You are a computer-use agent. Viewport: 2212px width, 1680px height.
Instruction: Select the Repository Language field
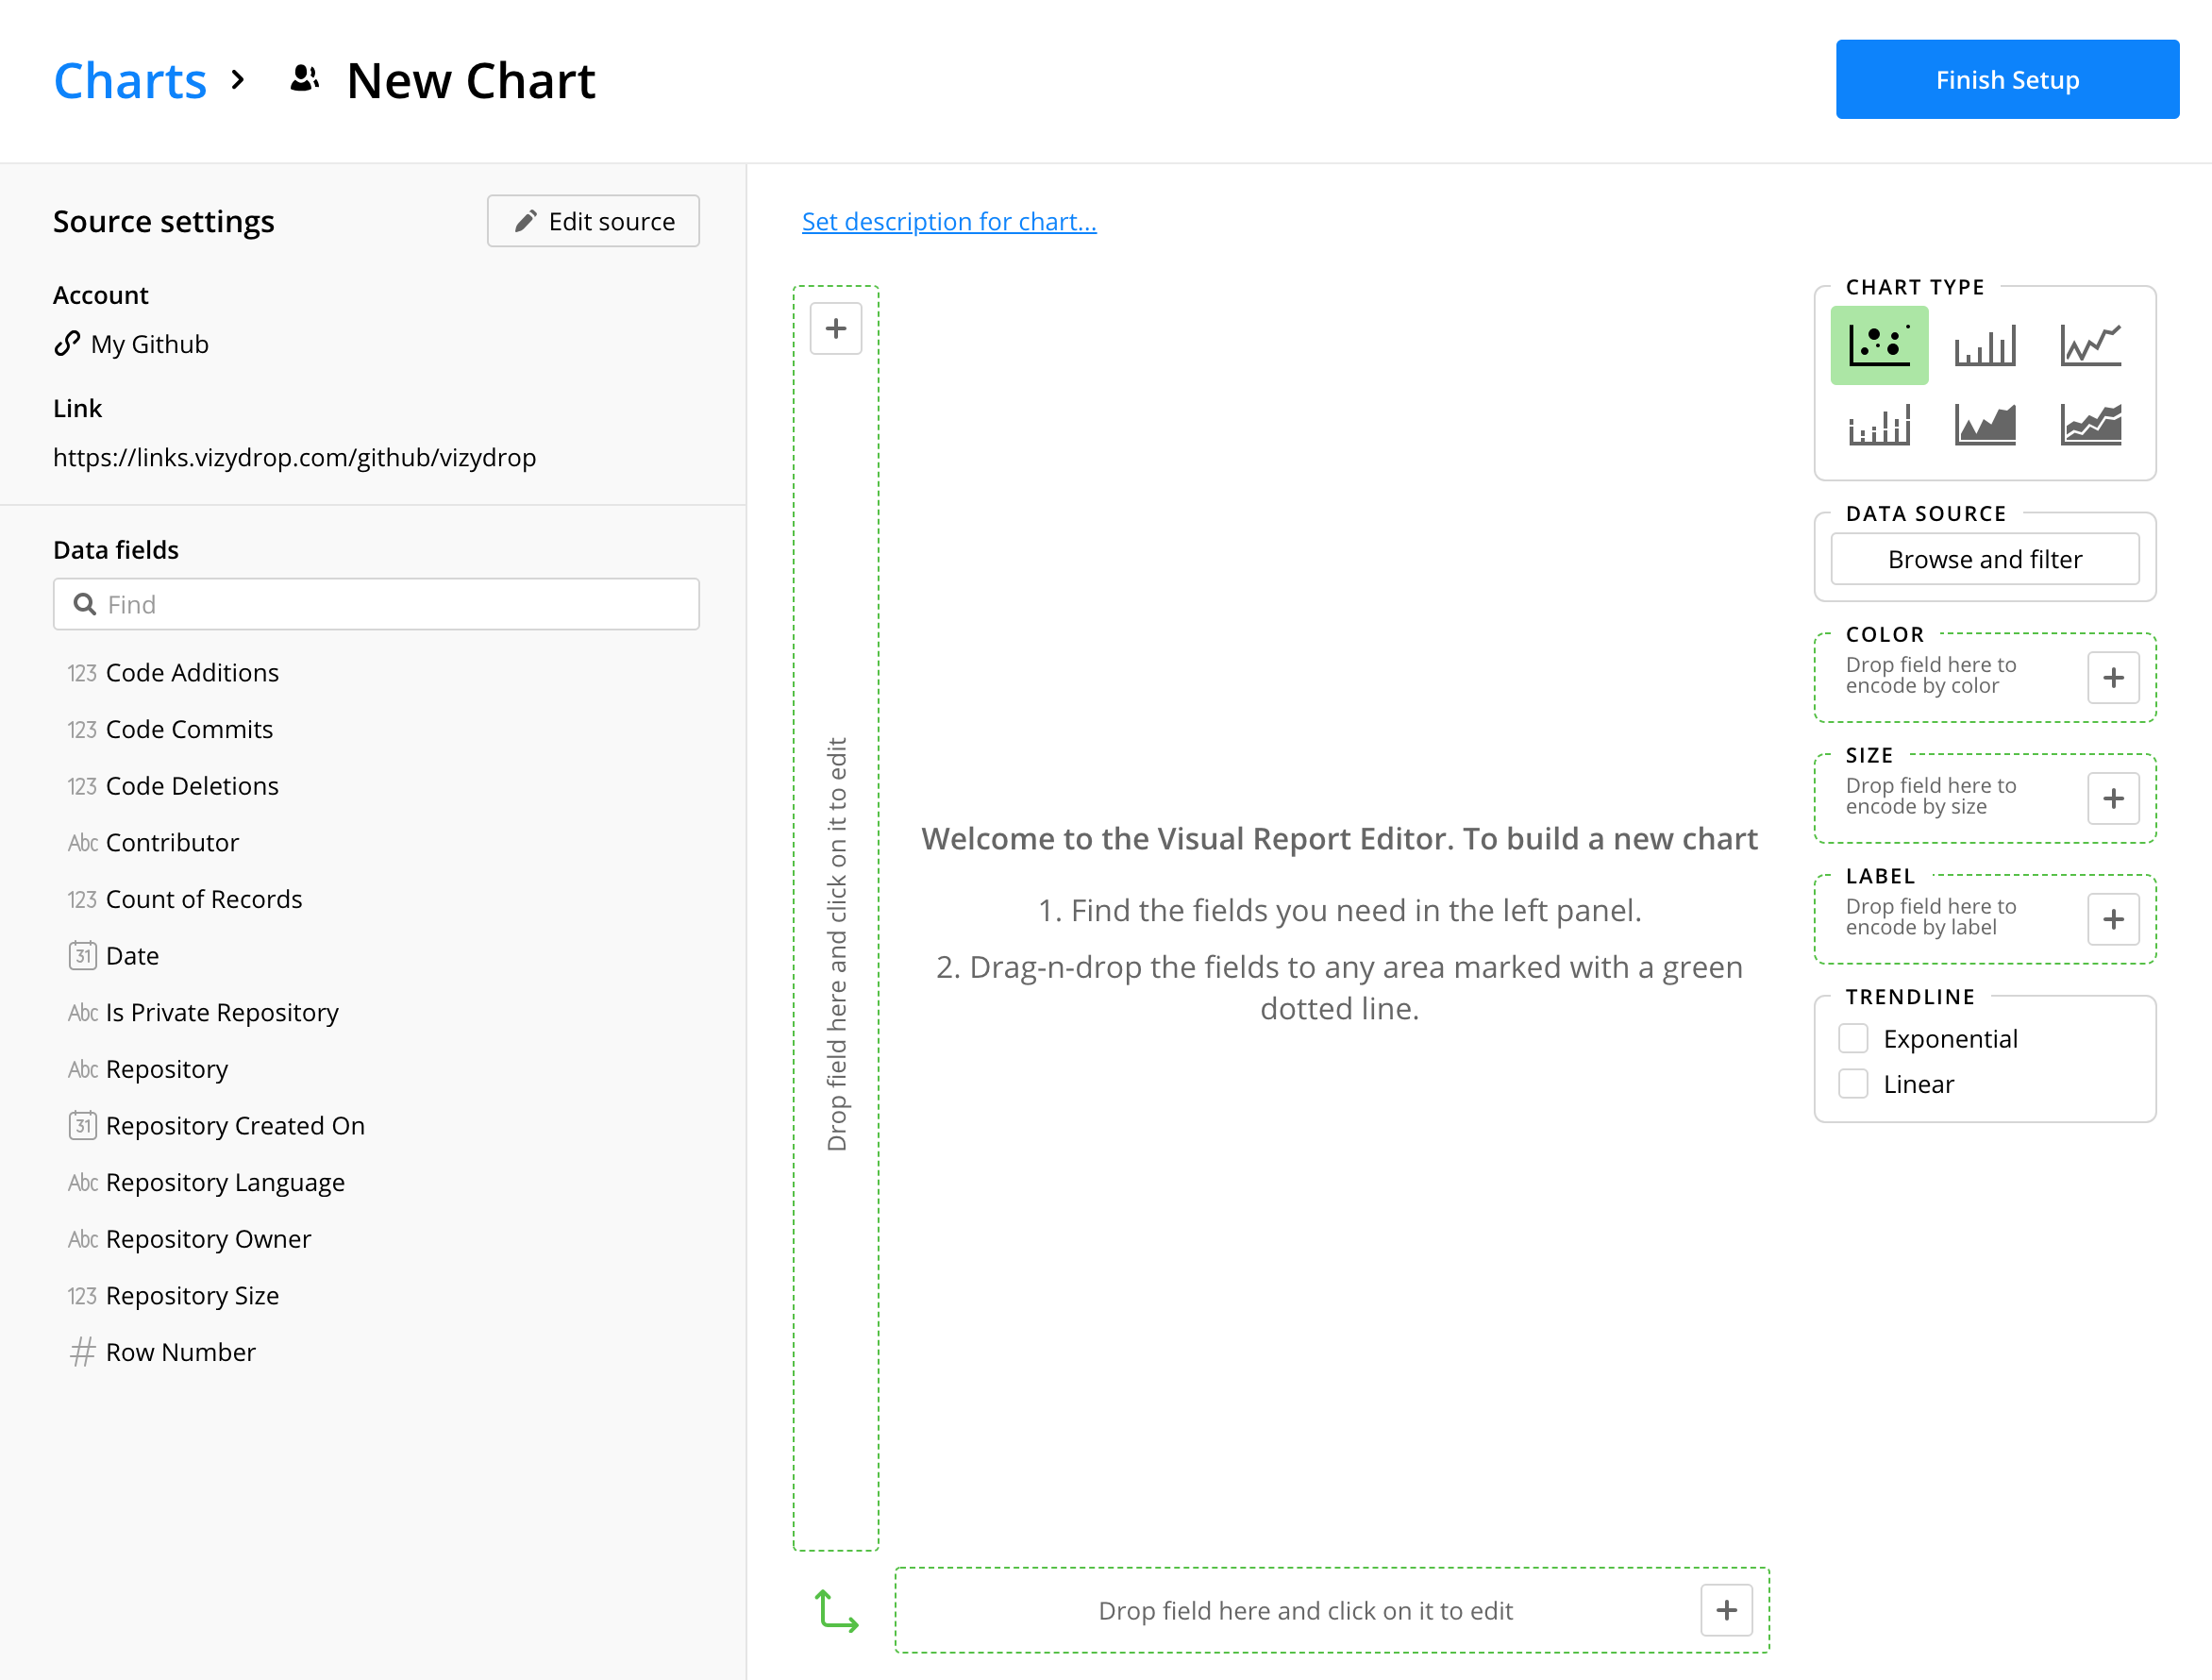coord(225,1182)
